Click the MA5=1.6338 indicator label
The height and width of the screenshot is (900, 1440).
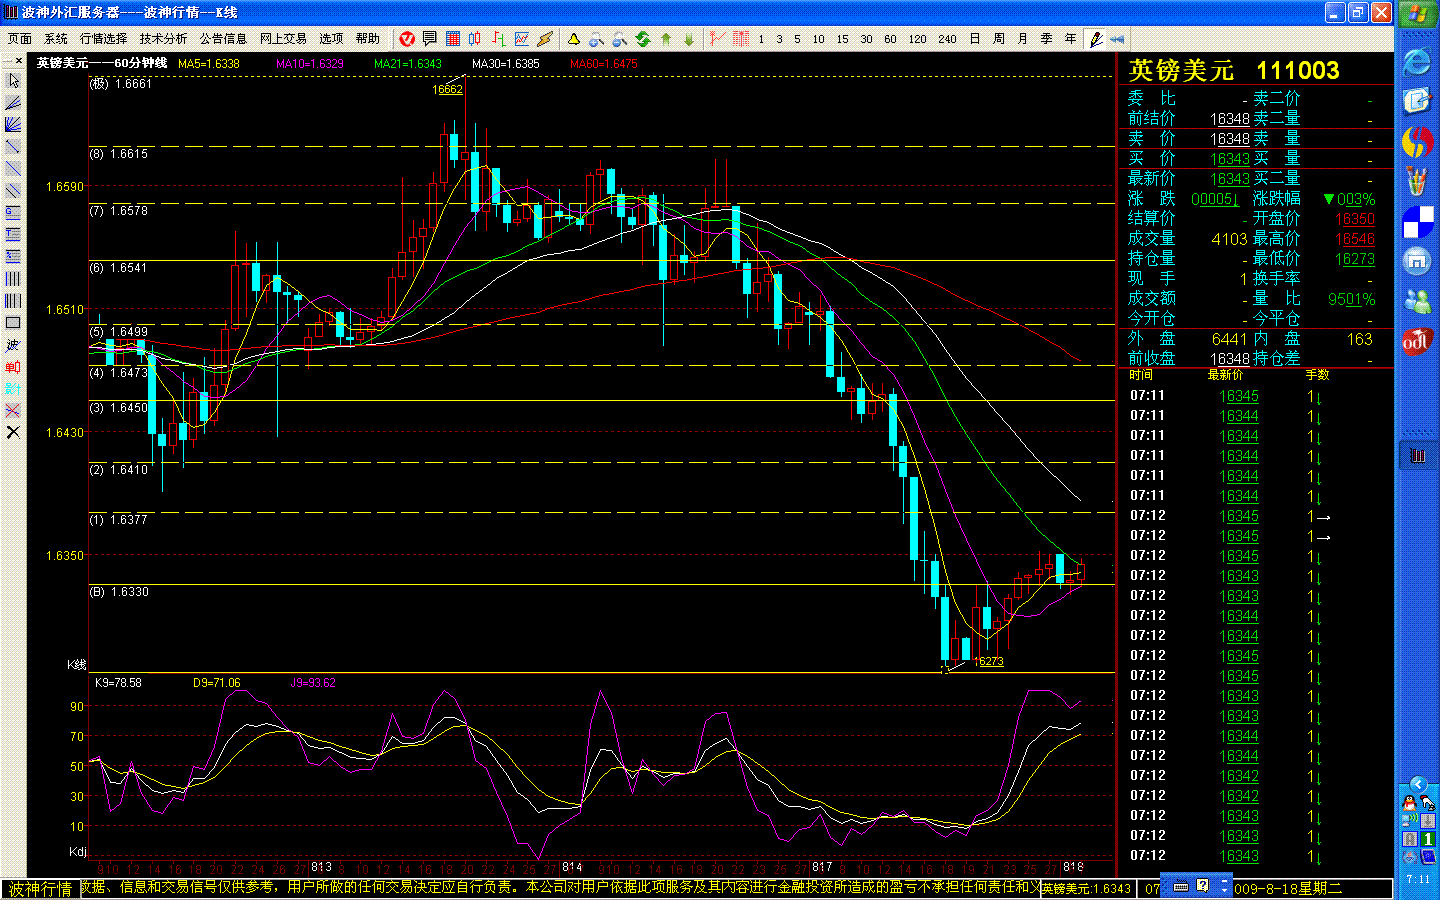209,64
